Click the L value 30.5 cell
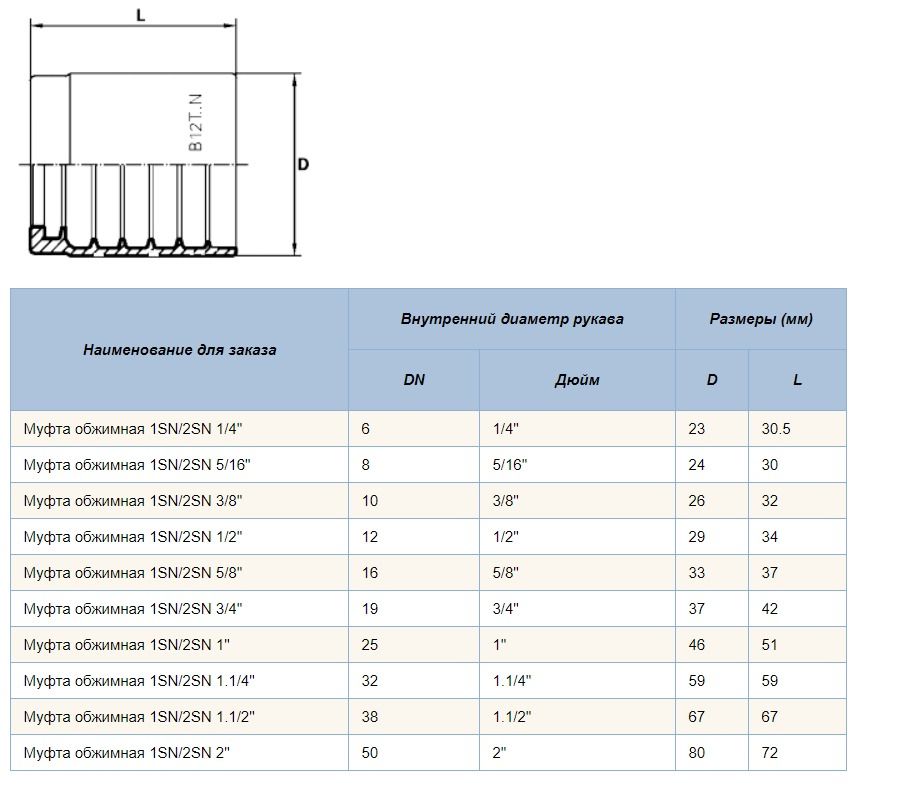 coord(797,429)
